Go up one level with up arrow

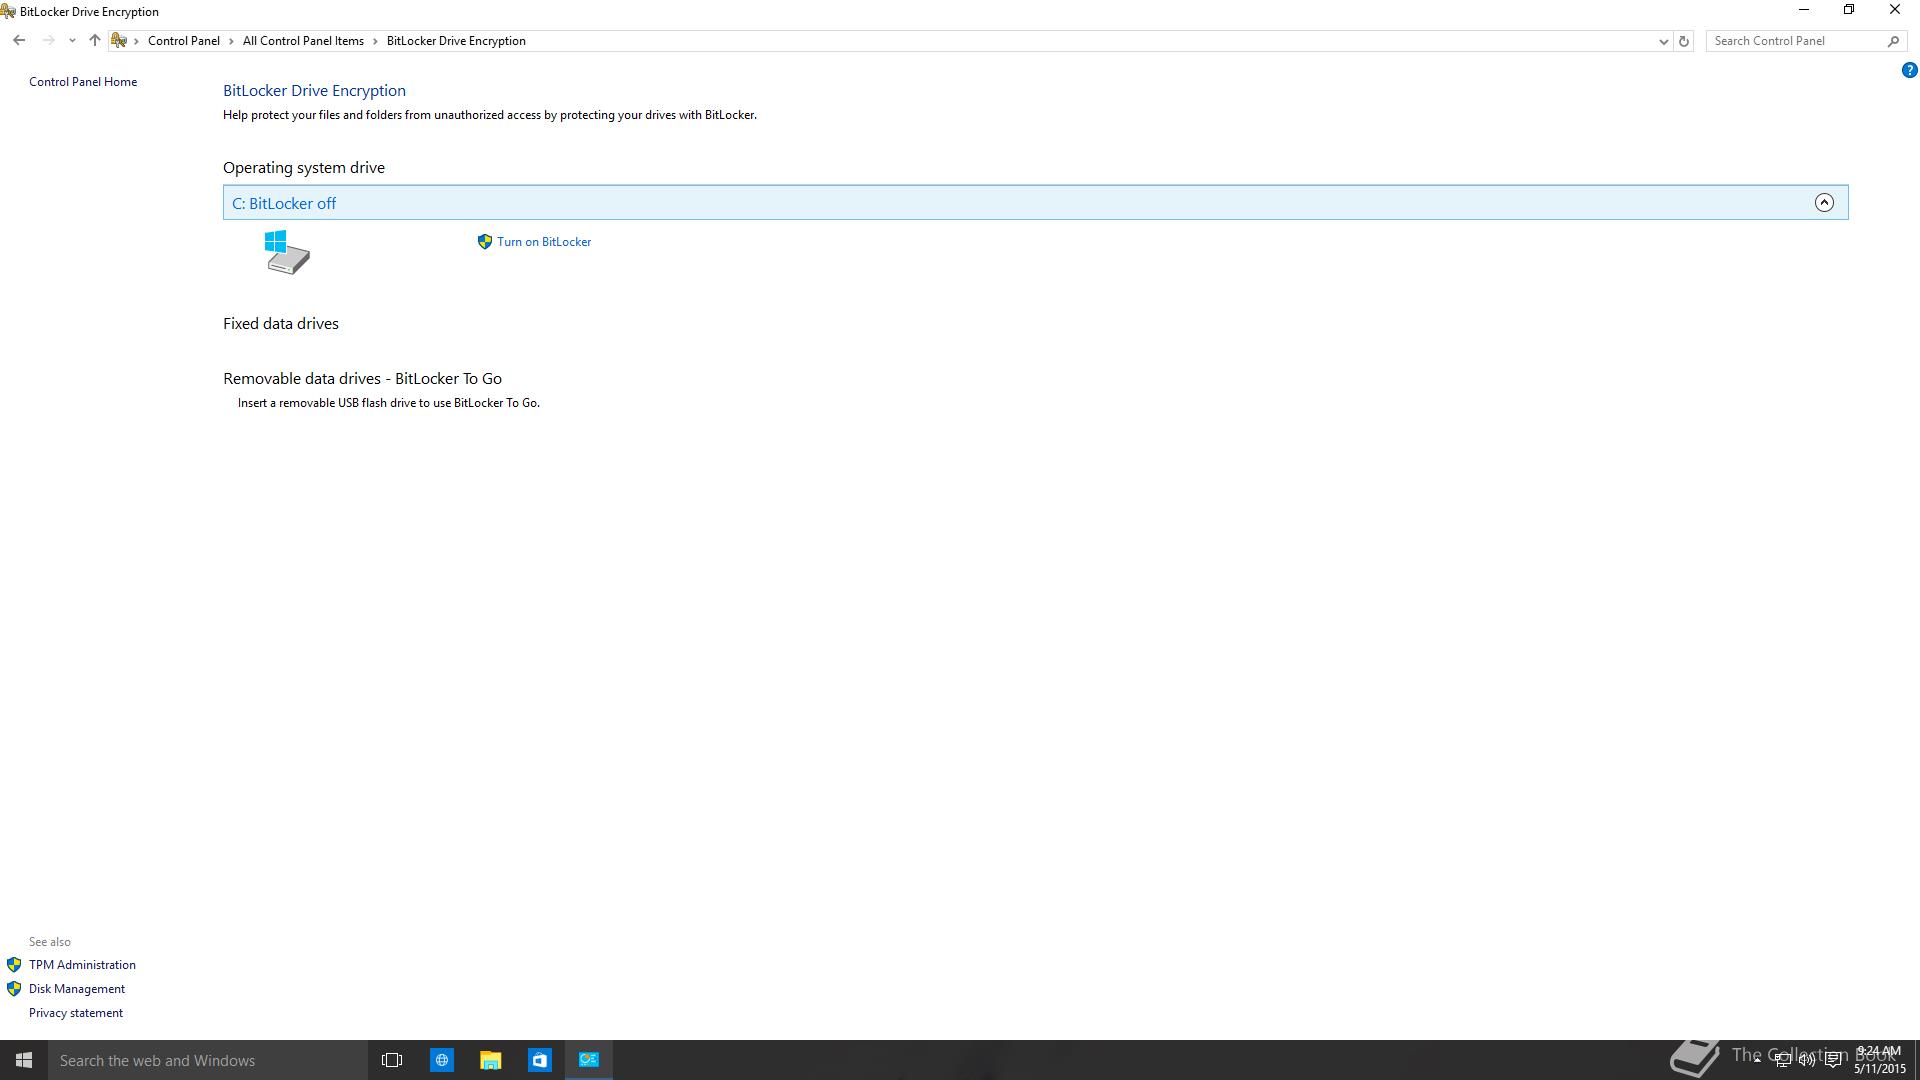point(95,41)
